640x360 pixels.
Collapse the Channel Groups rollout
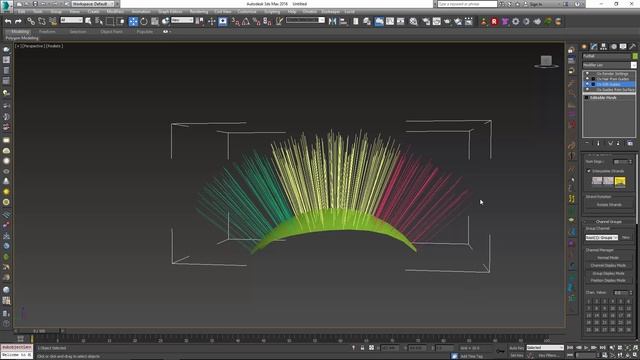[x=608, y=222]
